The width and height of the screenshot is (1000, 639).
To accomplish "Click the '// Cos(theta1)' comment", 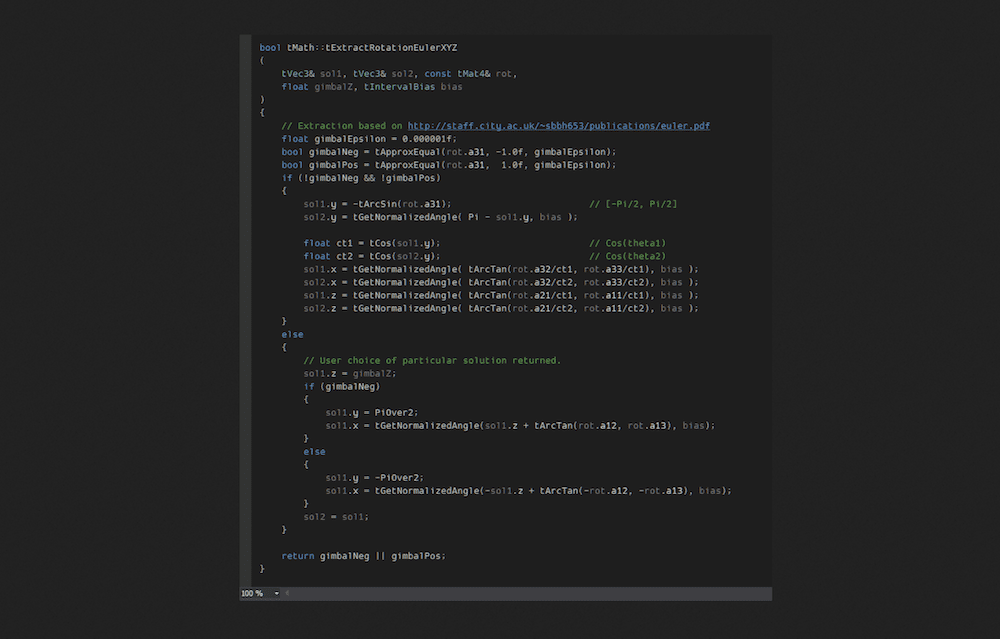I will (628, 242).
